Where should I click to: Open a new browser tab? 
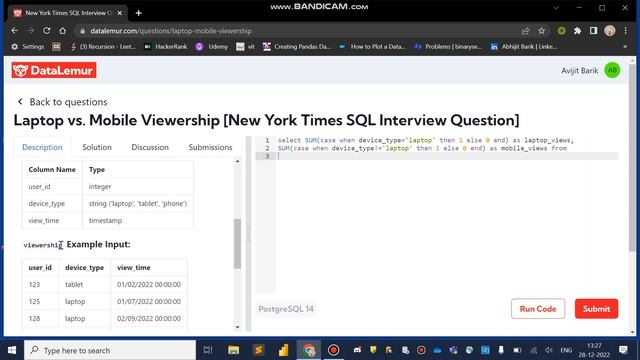point(139,13)
